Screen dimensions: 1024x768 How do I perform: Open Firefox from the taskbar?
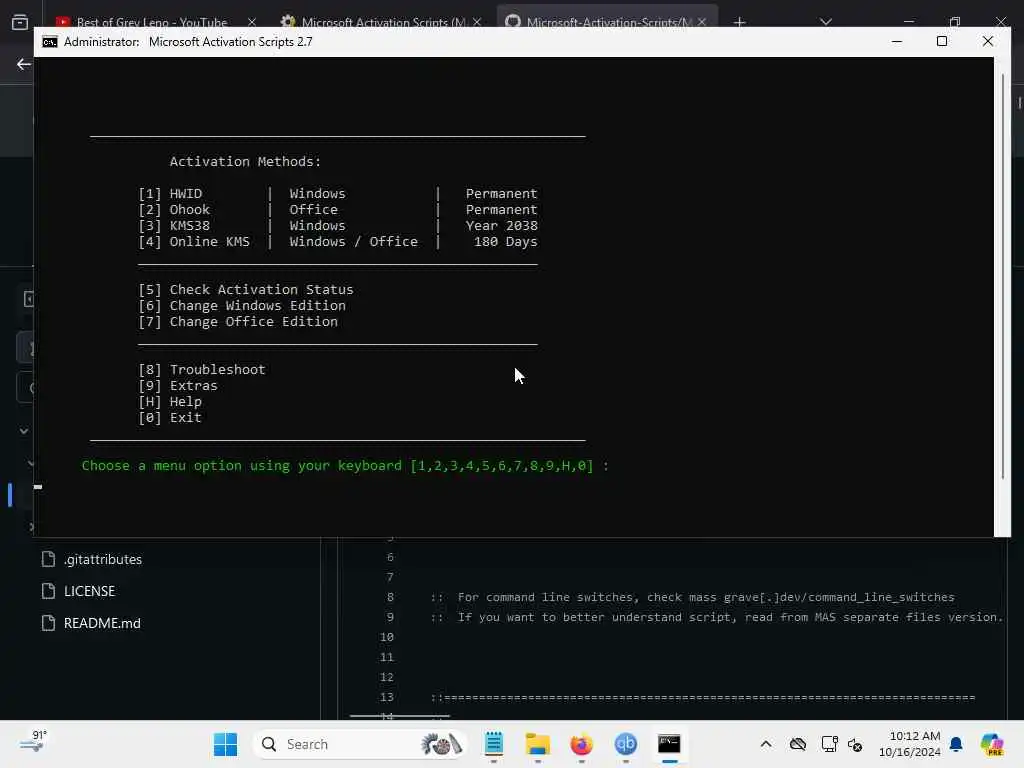point(581,744)
